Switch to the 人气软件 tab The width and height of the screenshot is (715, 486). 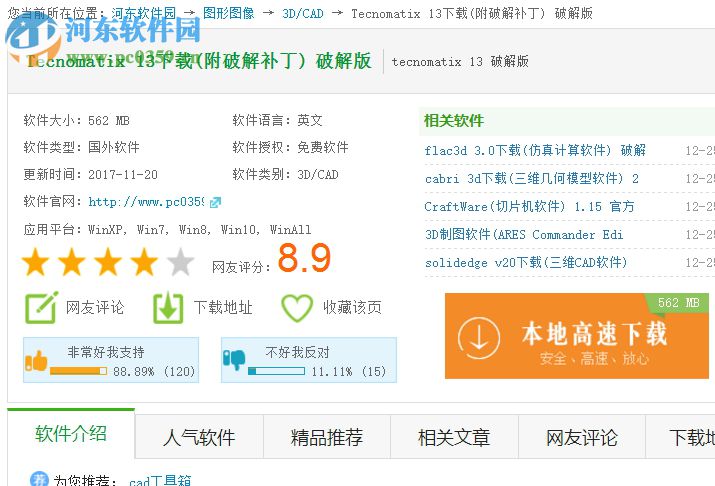pos(199,437)
